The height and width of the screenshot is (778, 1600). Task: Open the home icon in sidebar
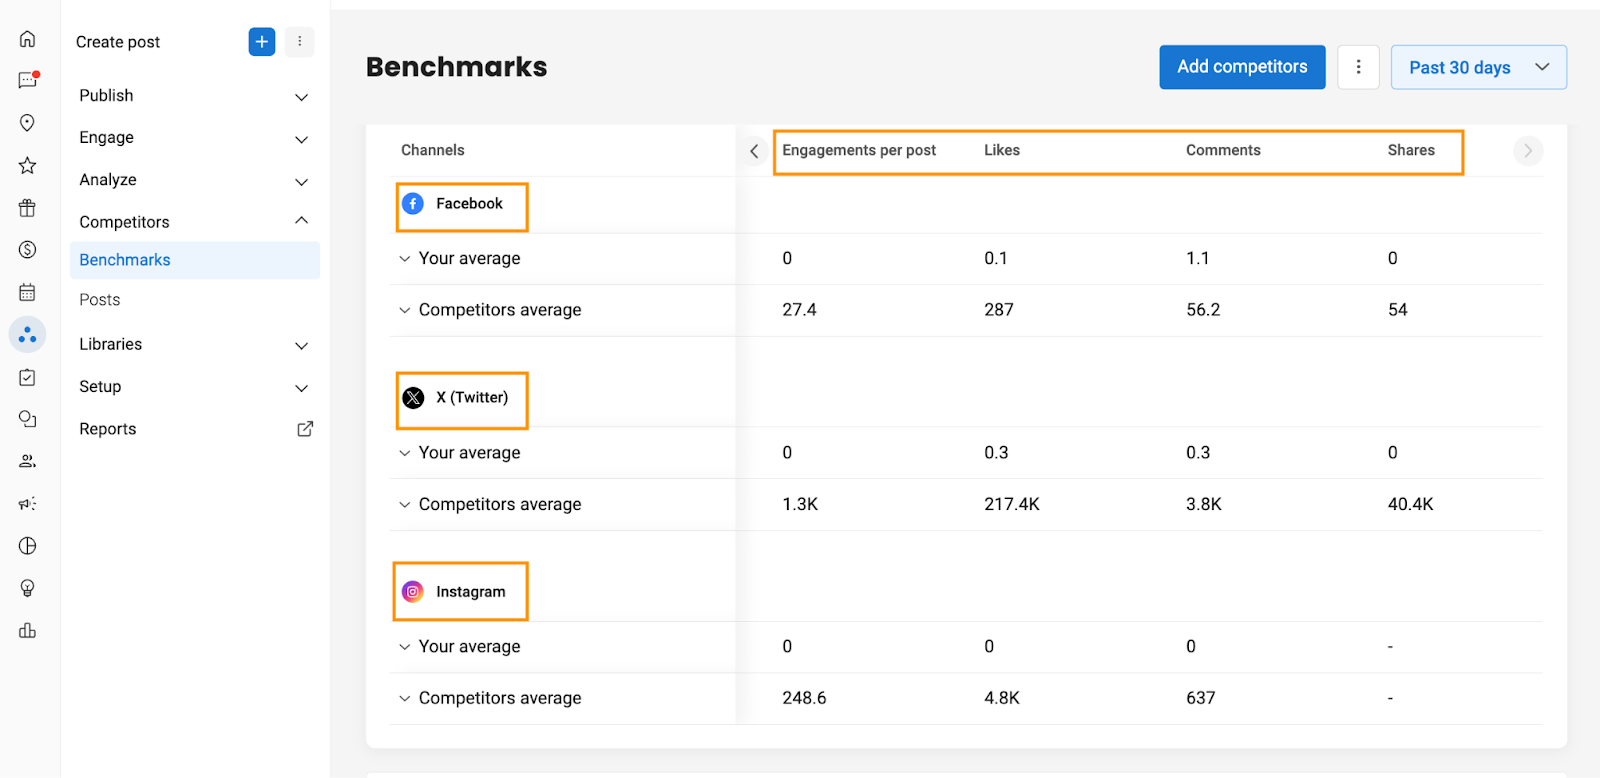(x=27, y=39)
